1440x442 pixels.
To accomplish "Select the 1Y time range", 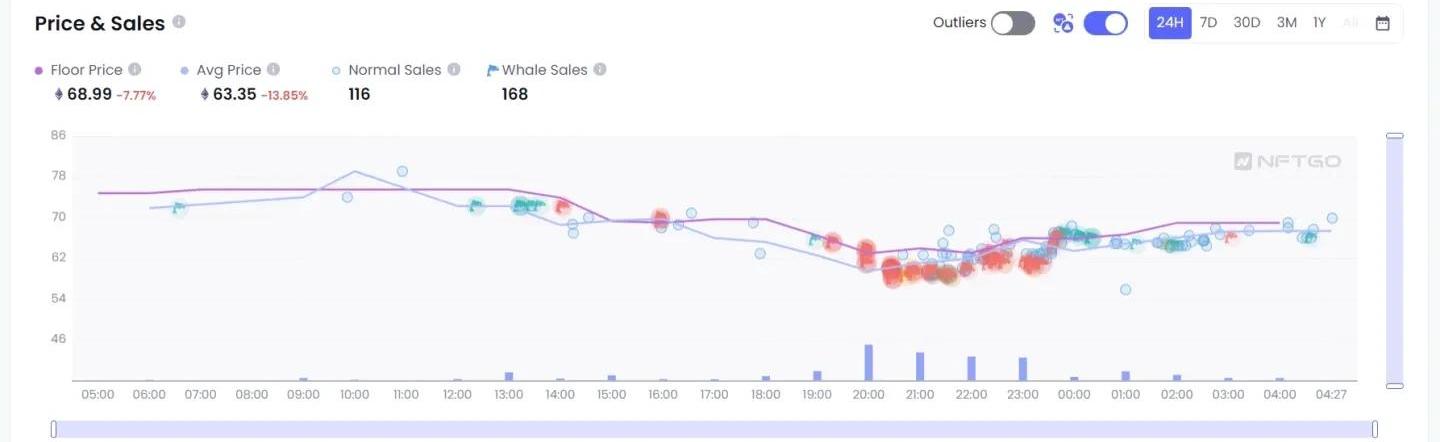I will (1319, 23).
